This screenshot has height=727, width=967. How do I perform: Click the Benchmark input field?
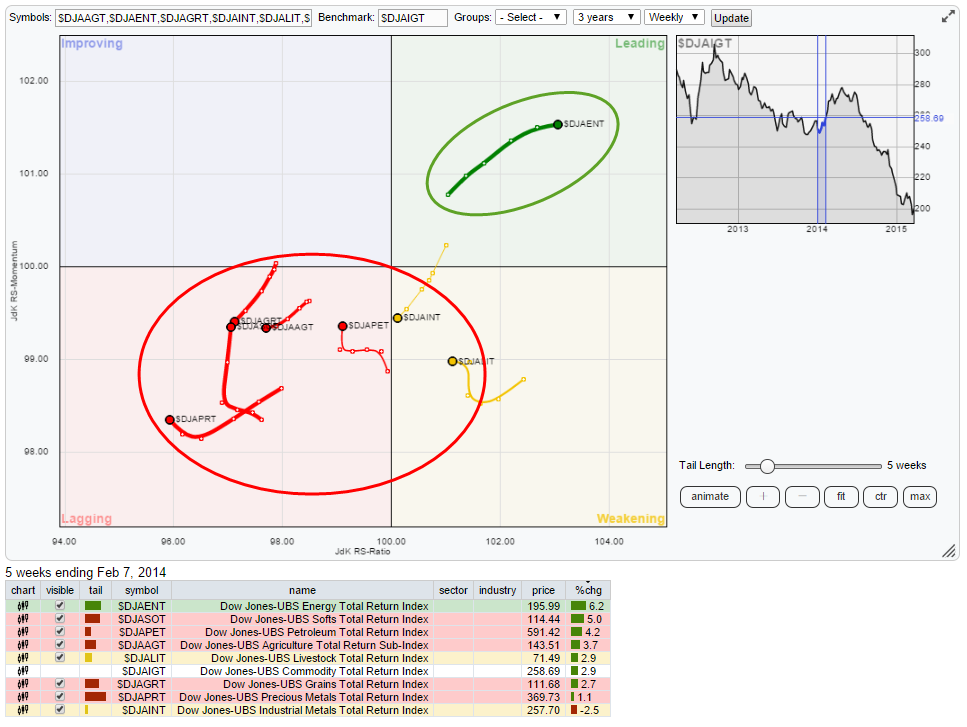pyautogui.click(x=413, y=18)
